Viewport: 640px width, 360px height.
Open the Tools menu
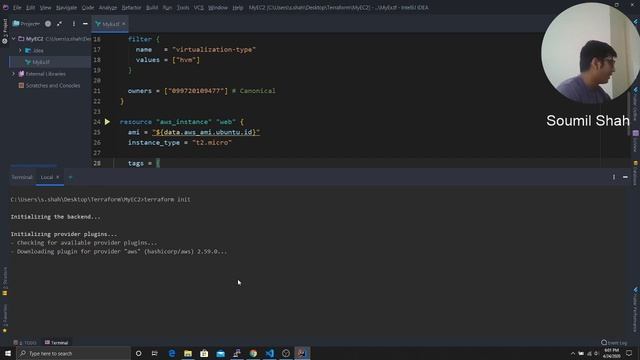click(183, 7)
